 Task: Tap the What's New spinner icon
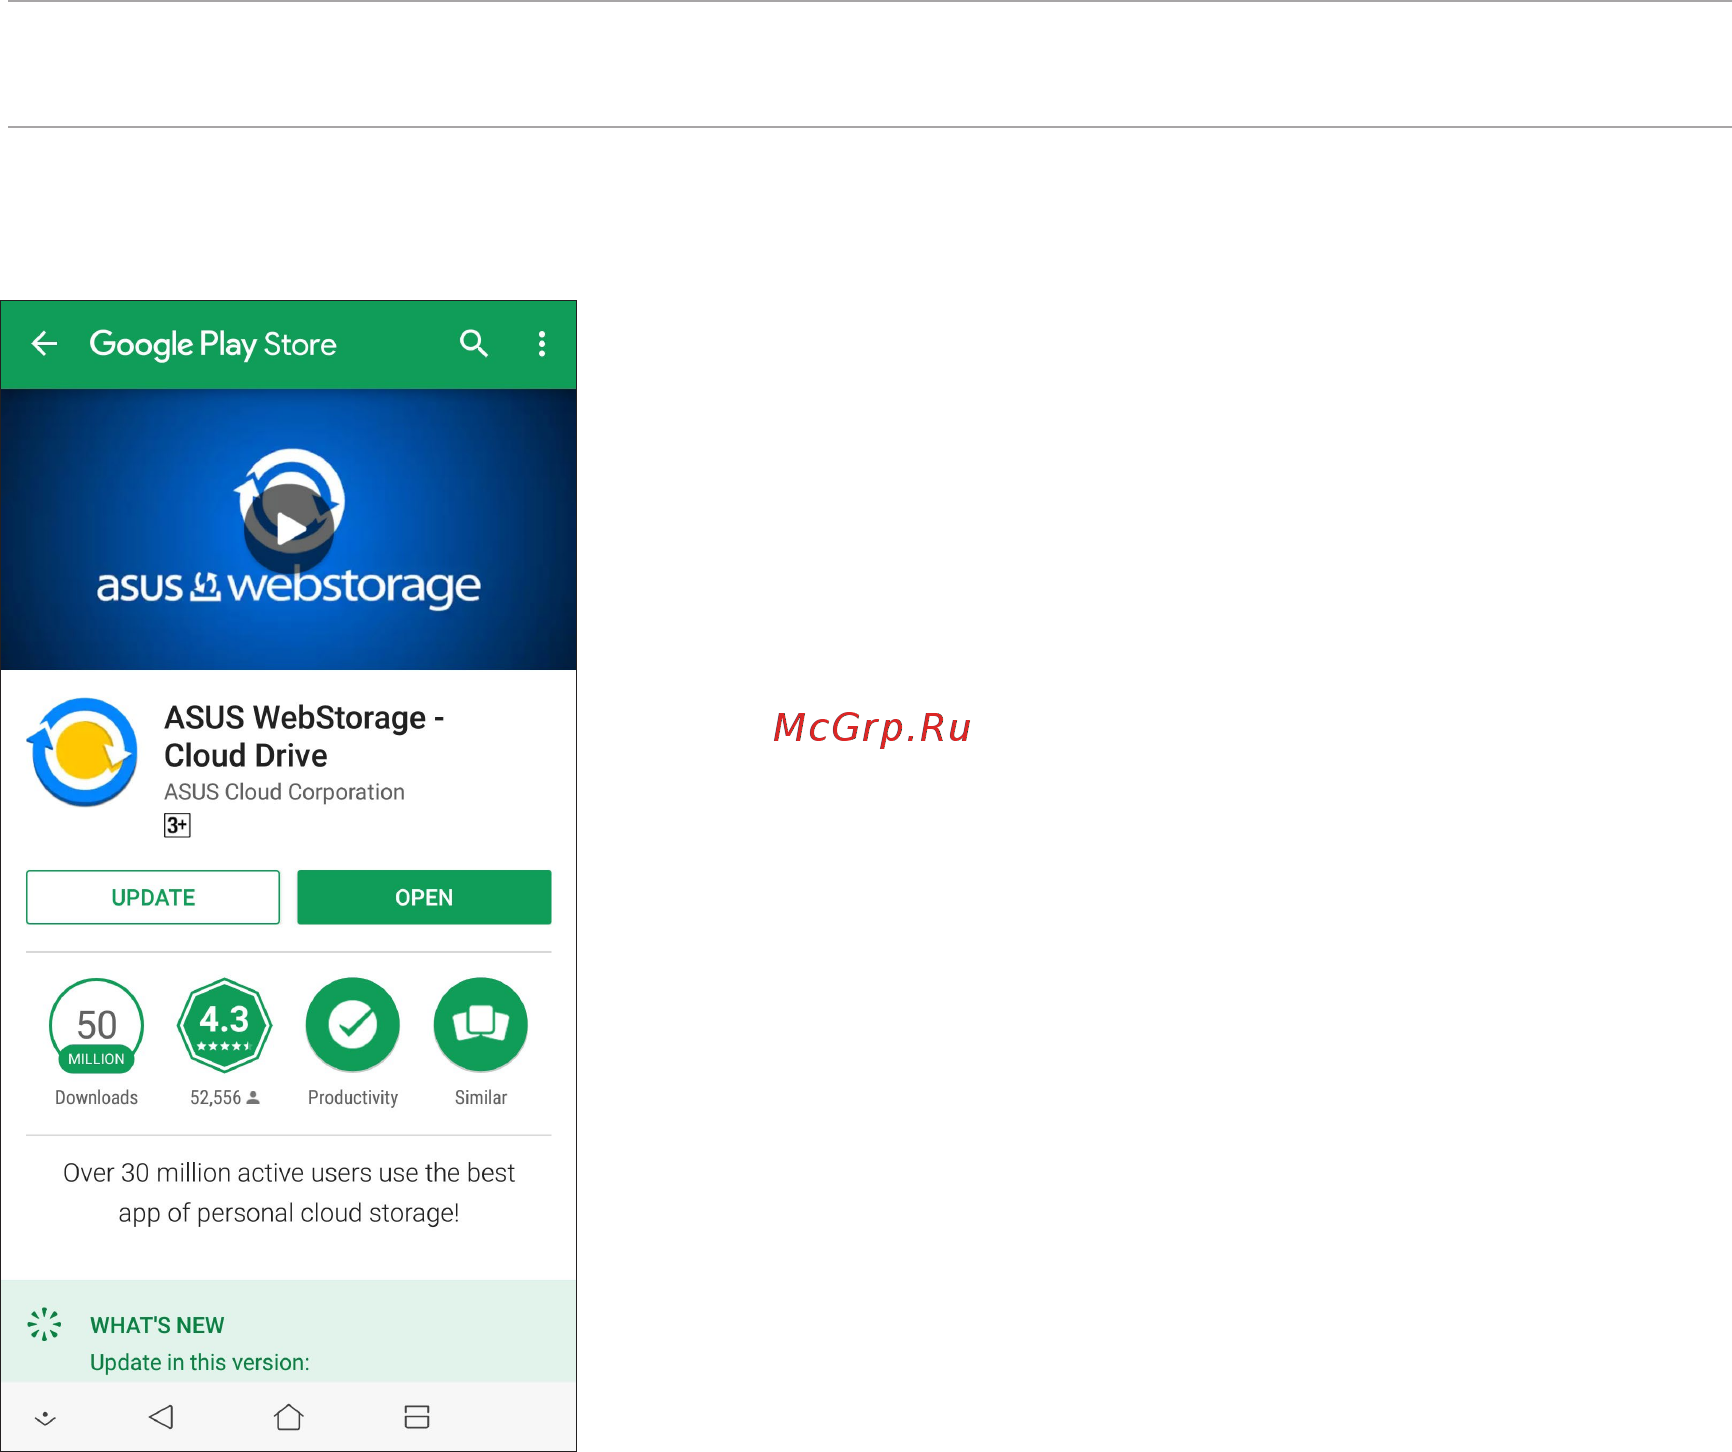click(x=44, y=1324)
